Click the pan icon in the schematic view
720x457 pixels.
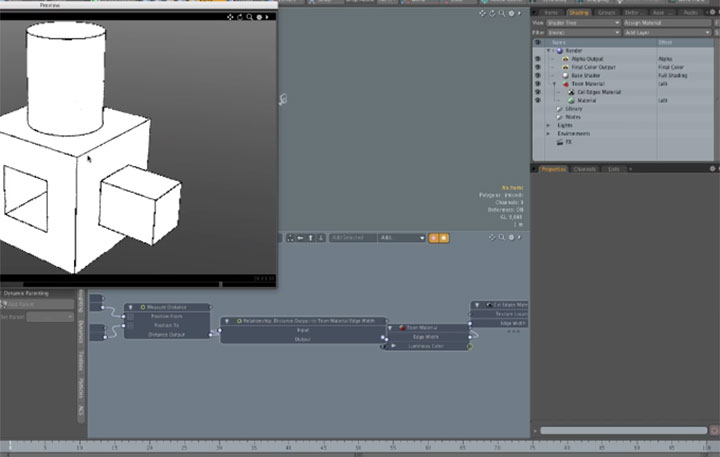(492, 237)
